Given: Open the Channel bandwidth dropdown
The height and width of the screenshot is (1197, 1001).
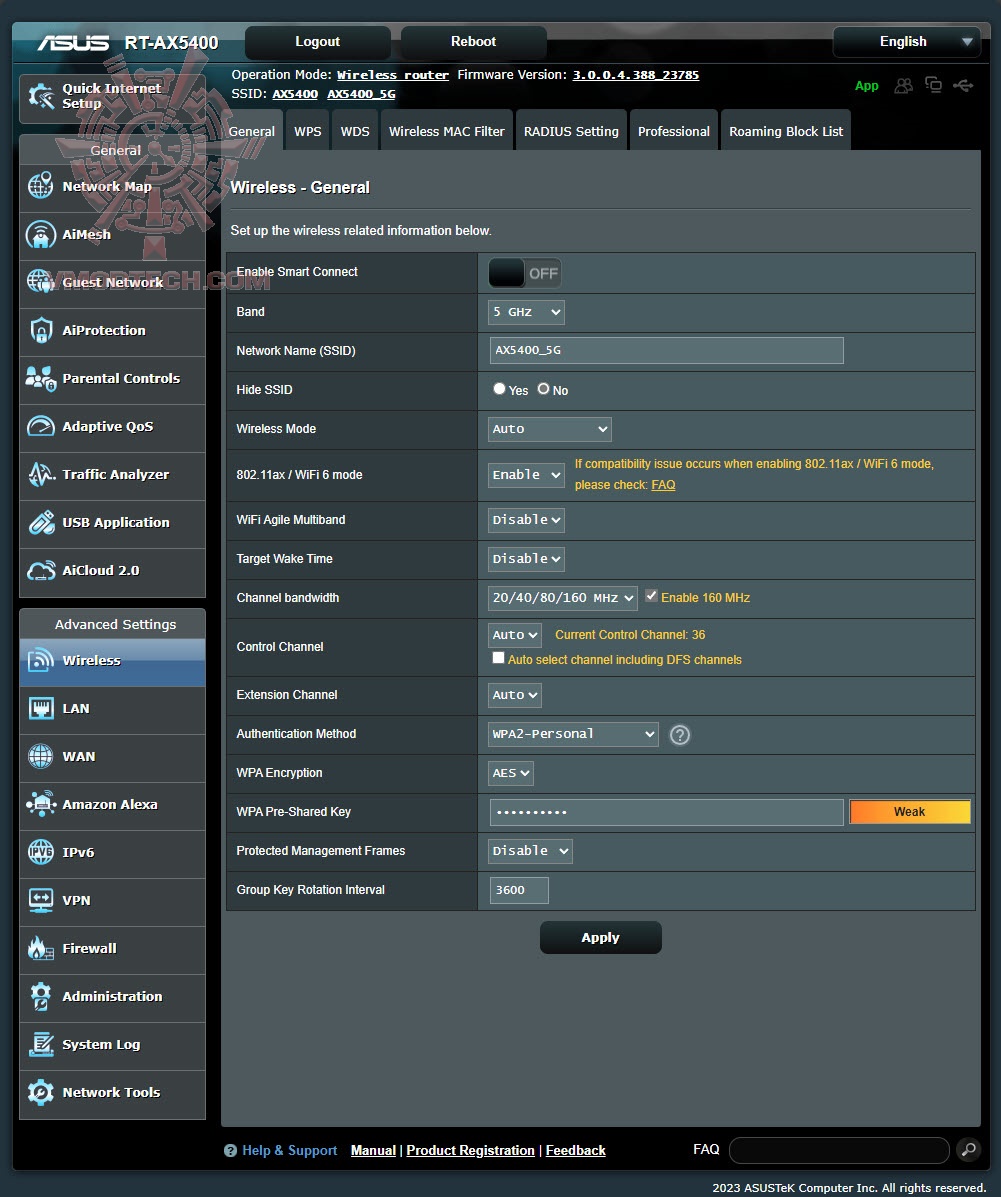Looking at the screenshot, I should tap(563, 598).
